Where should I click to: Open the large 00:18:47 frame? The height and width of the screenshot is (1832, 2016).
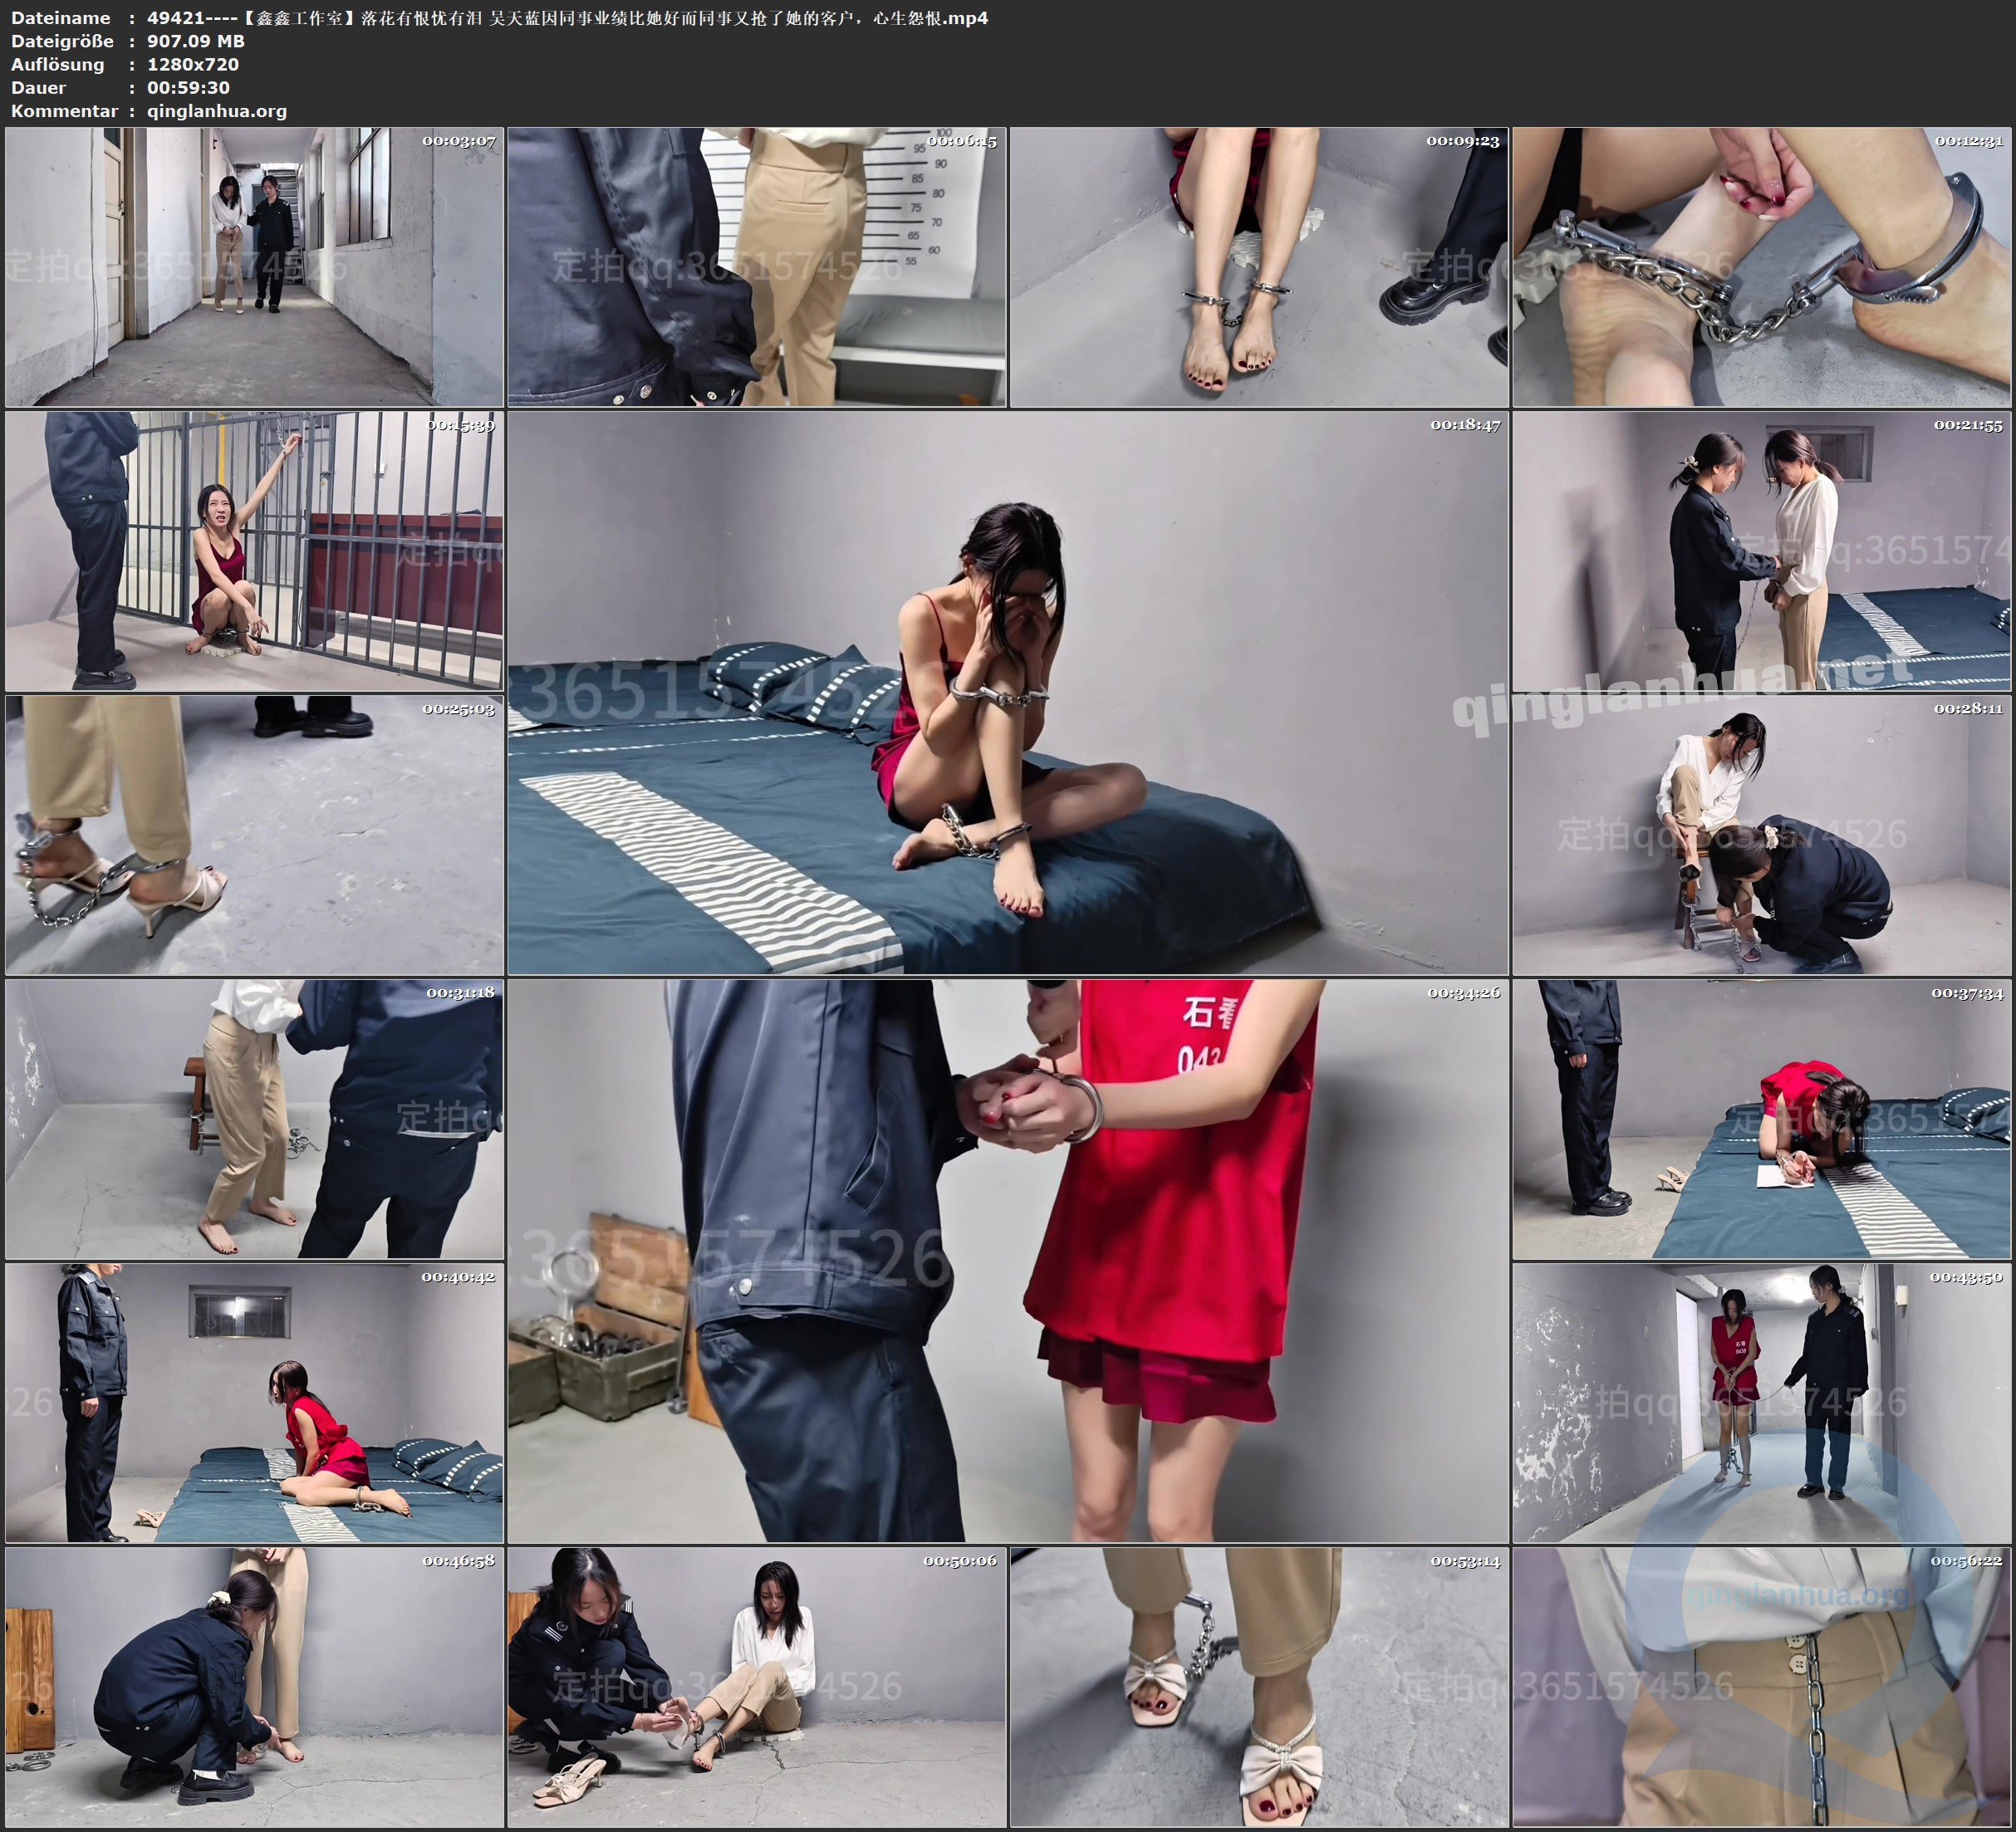1007,692
